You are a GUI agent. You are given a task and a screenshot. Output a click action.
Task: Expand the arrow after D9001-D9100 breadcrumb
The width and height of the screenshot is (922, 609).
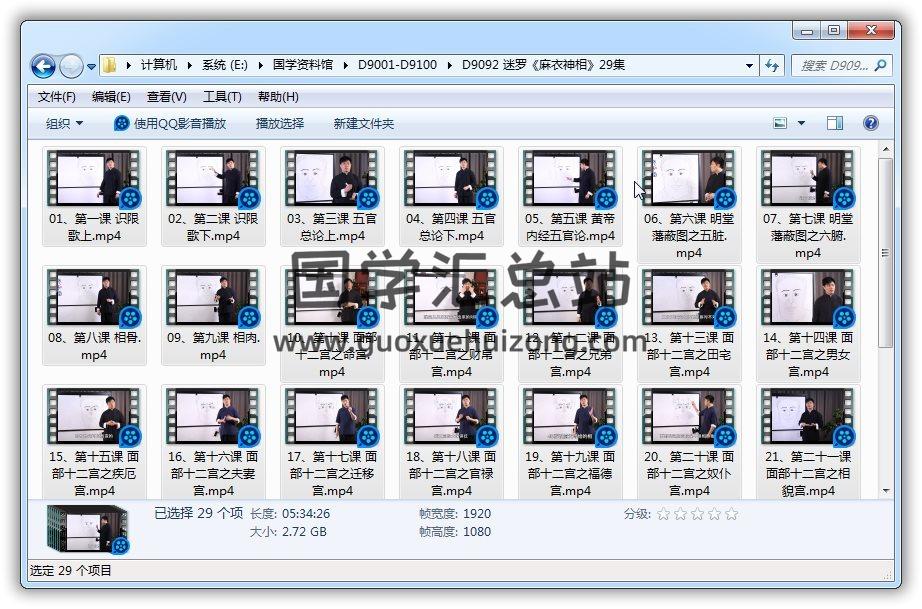coord(449,65)
